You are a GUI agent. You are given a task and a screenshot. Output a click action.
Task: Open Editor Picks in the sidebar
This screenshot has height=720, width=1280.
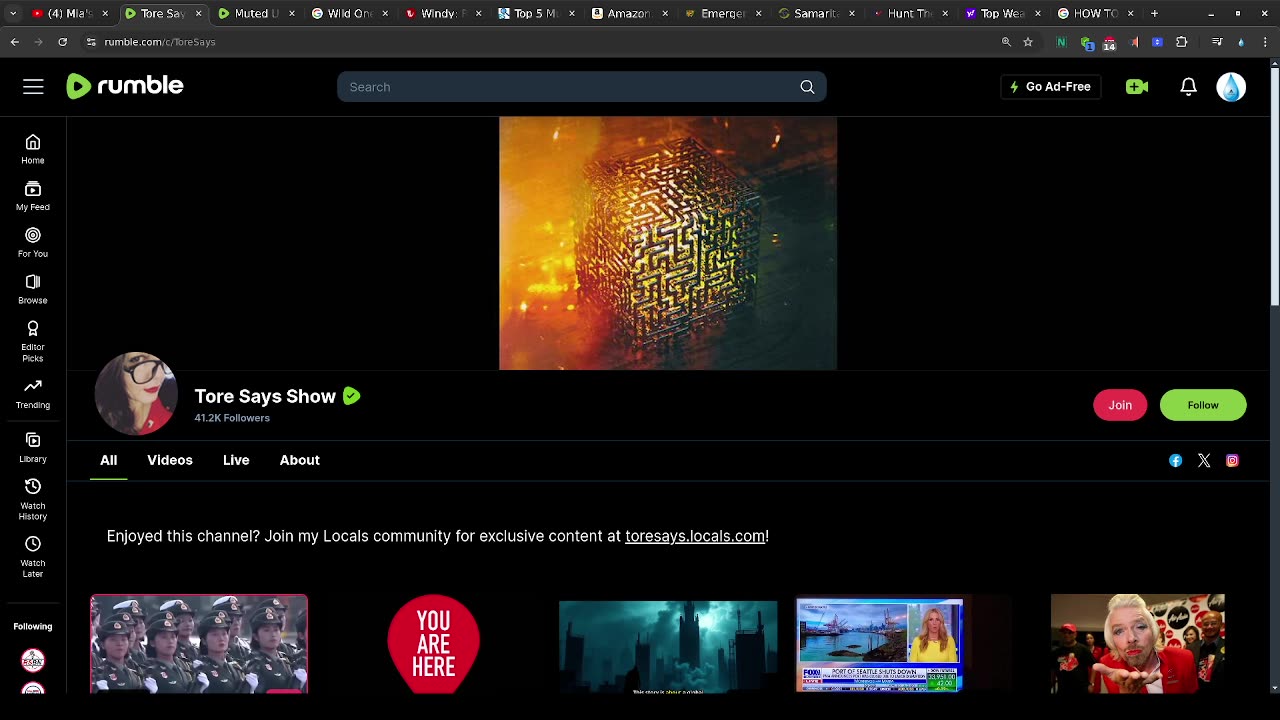pyautogui.click(x=33, y=341)
